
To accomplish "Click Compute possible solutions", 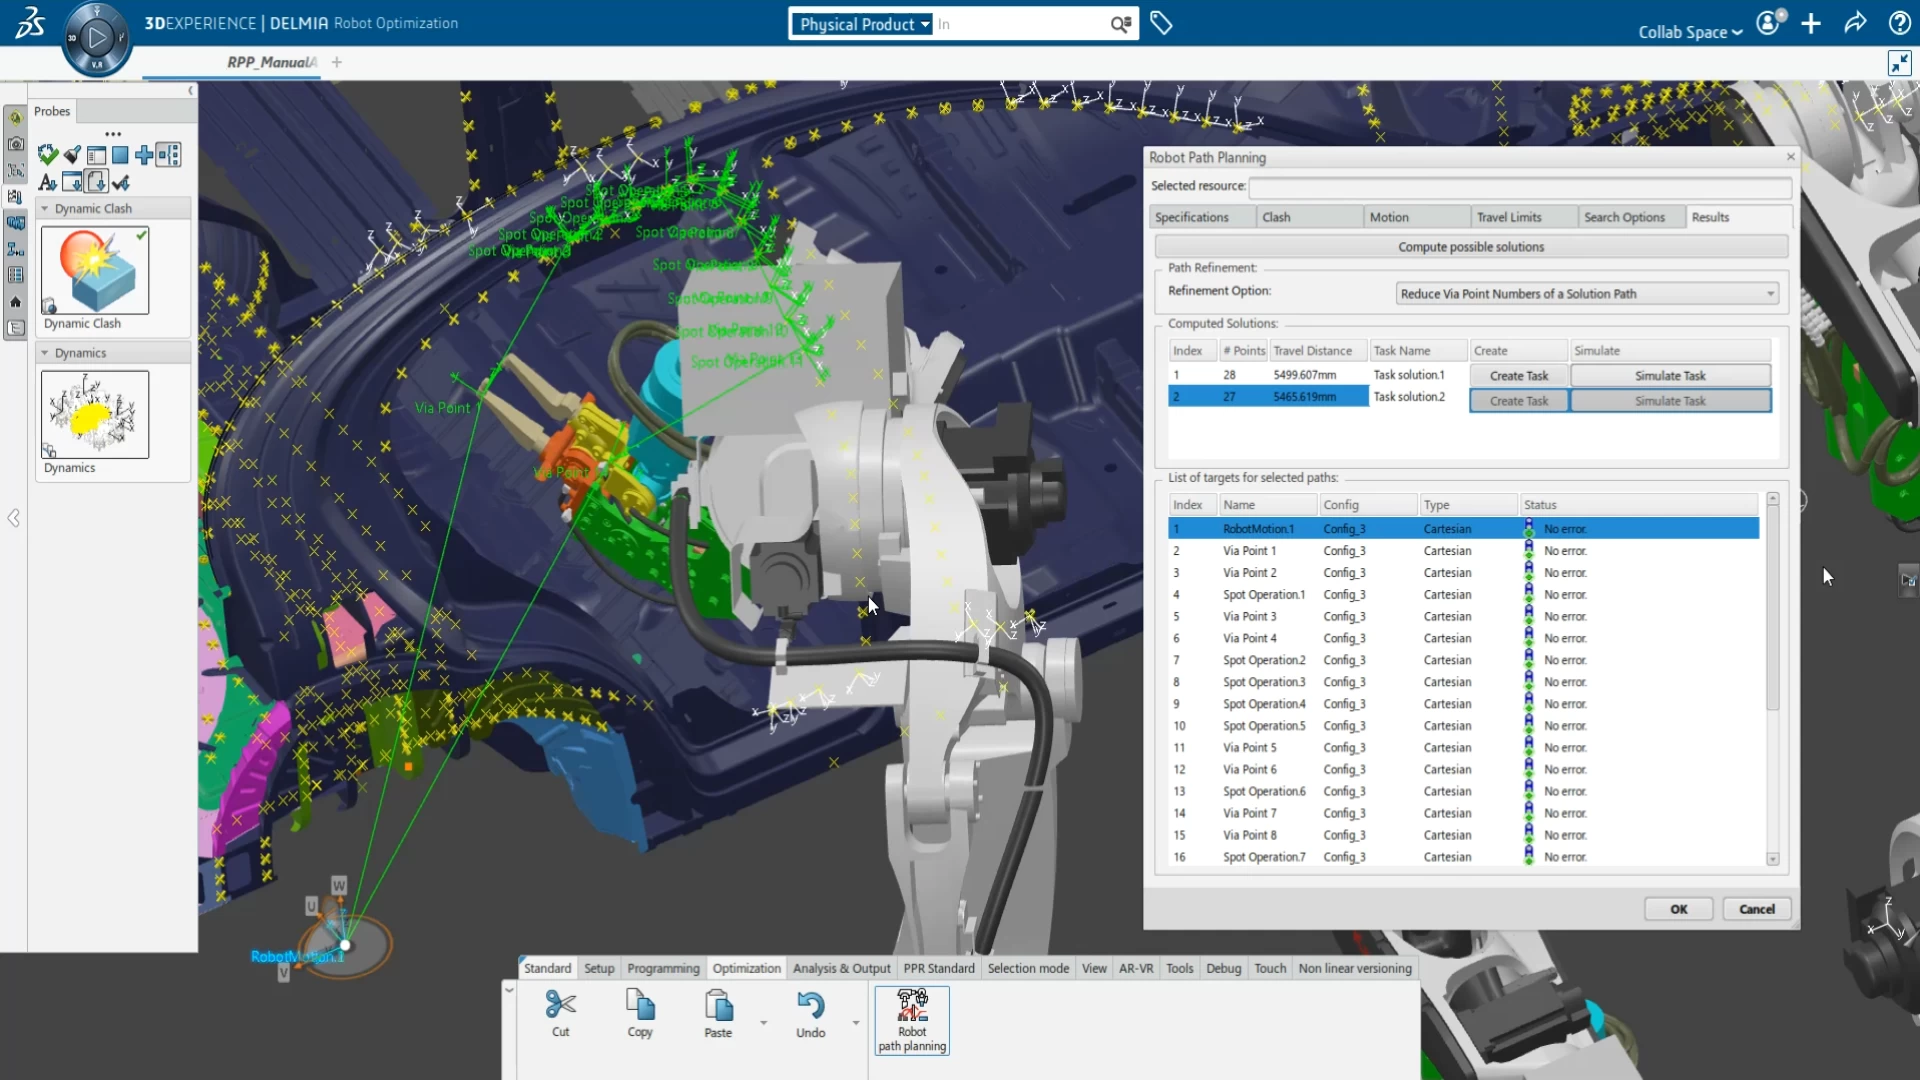I will click(1471, 246).
